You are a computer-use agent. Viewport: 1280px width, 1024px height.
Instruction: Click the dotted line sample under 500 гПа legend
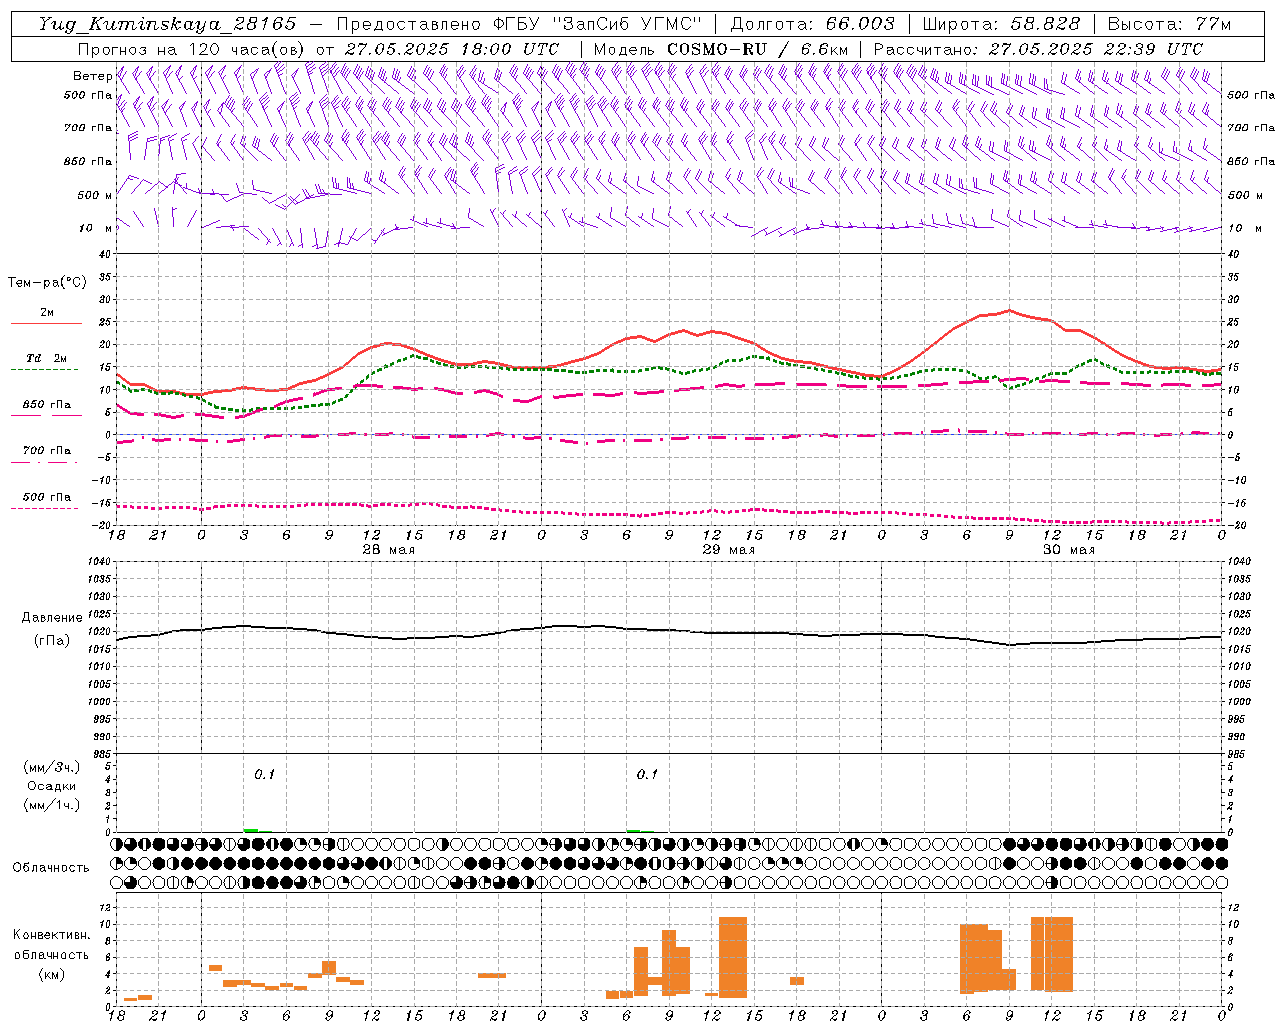(44, 508)
